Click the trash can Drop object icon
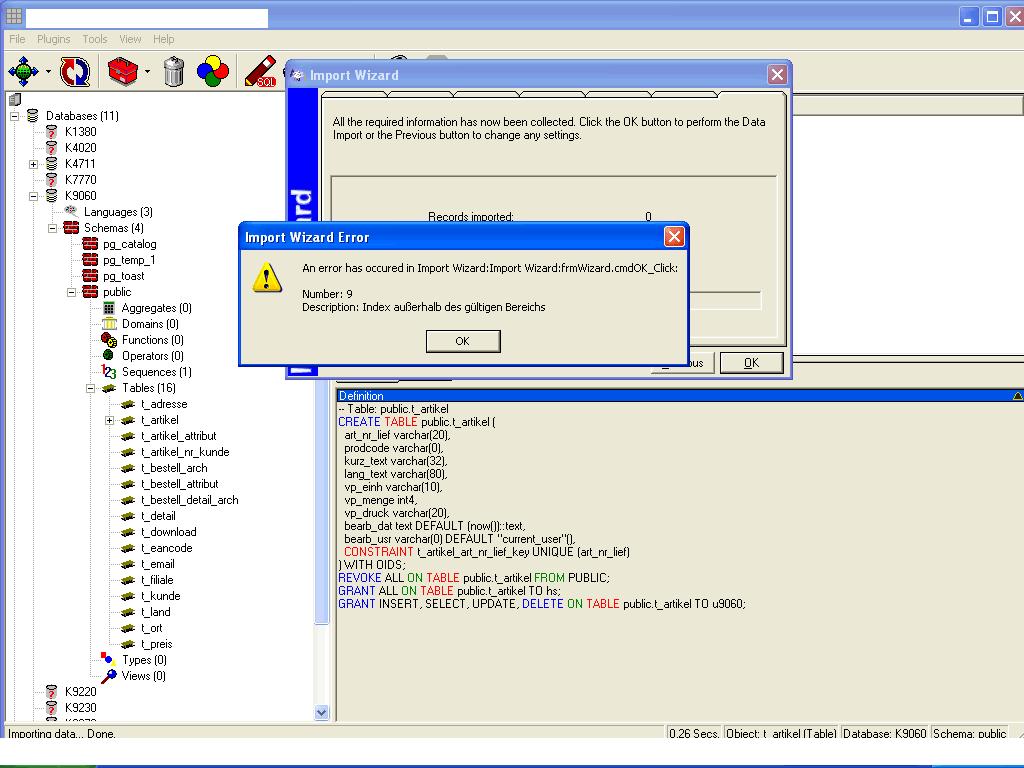This screenshot has width=1024, height=768. pyautogui.click(x=174, y=71)
